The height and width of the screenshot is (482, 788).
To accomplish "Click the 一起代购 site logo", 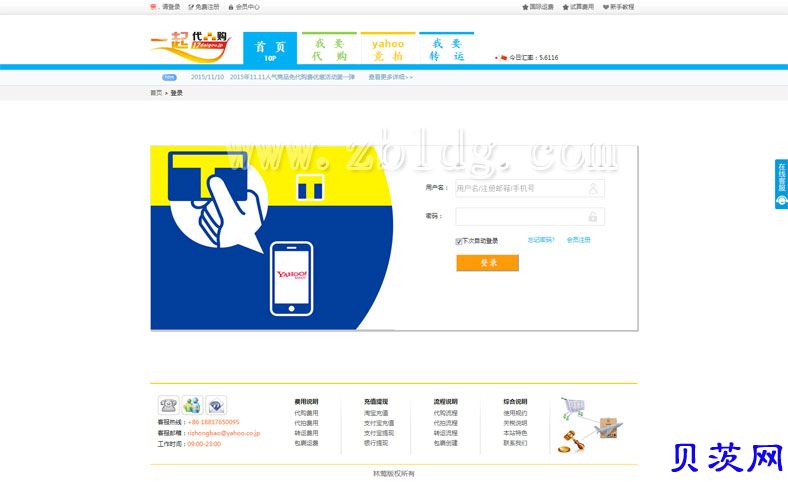I will click(190, 47).
